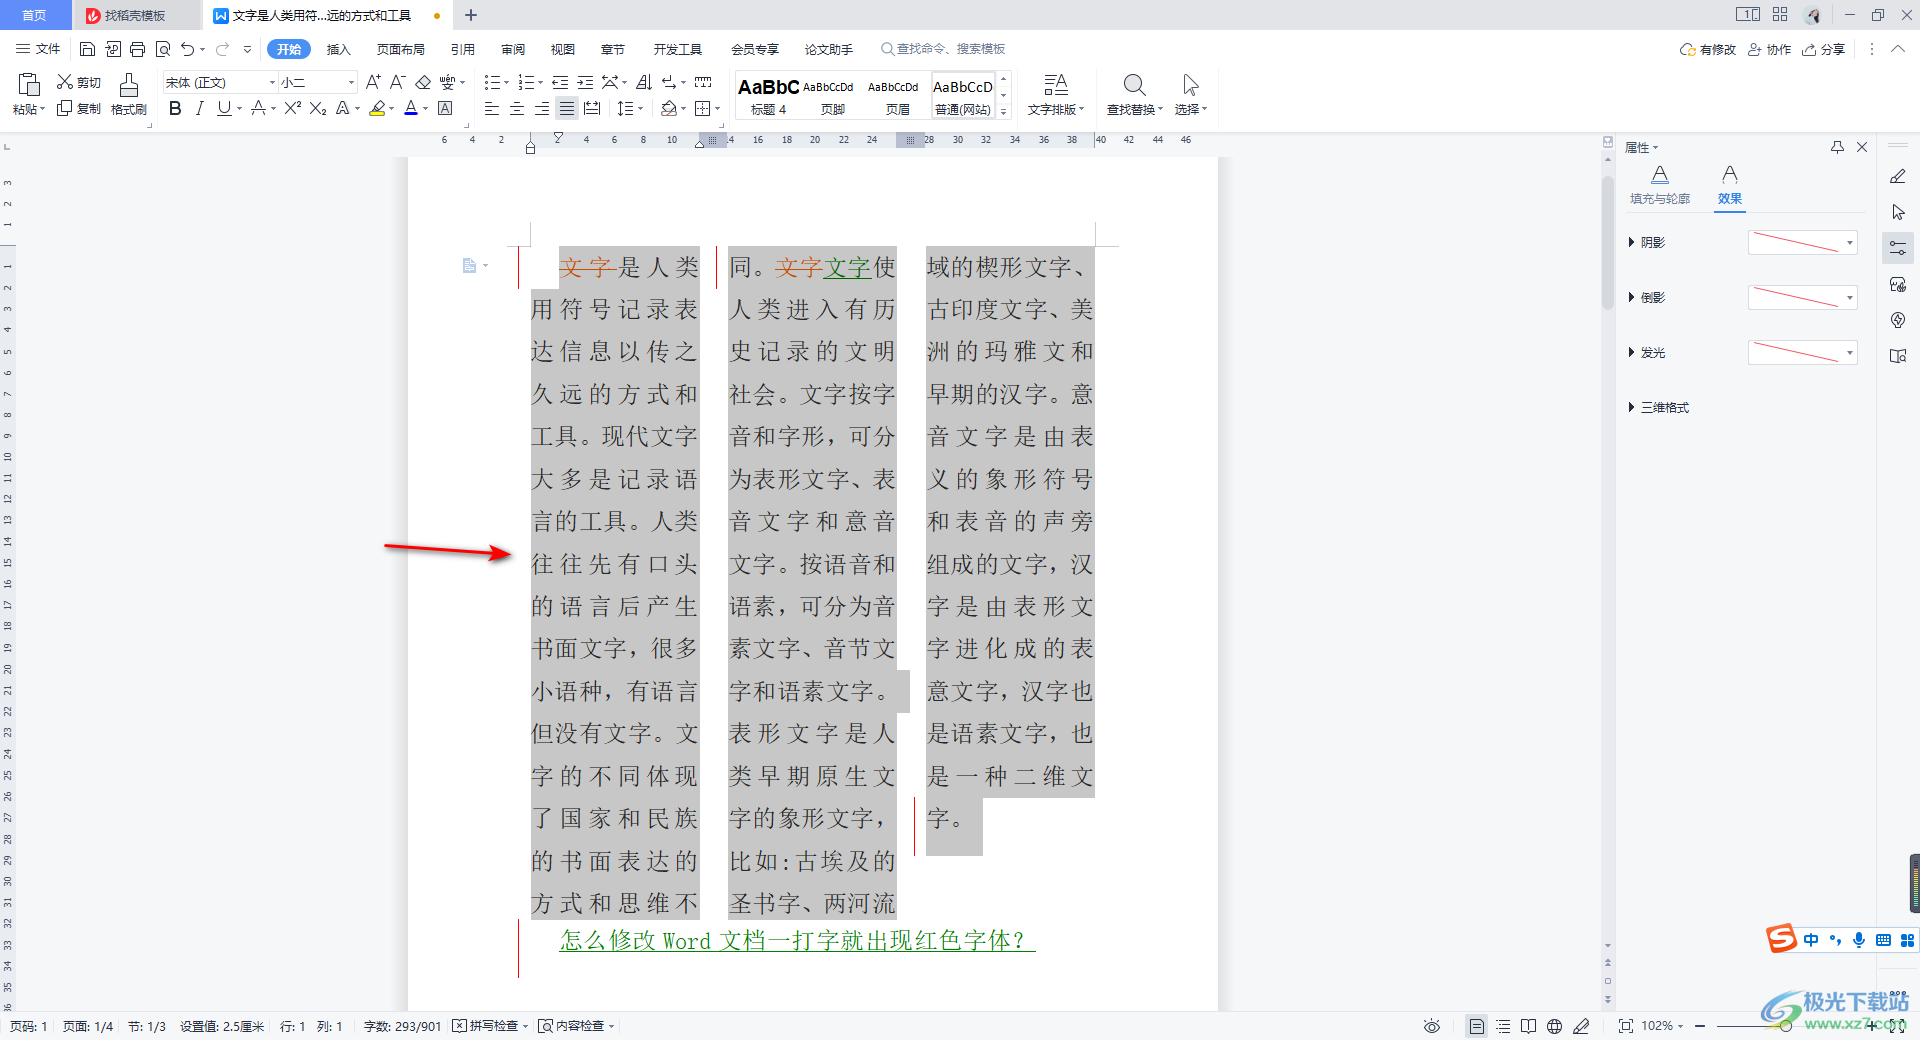
Task: Click the character border A icon
Action: pyautogui.click(x=446, y=108)
